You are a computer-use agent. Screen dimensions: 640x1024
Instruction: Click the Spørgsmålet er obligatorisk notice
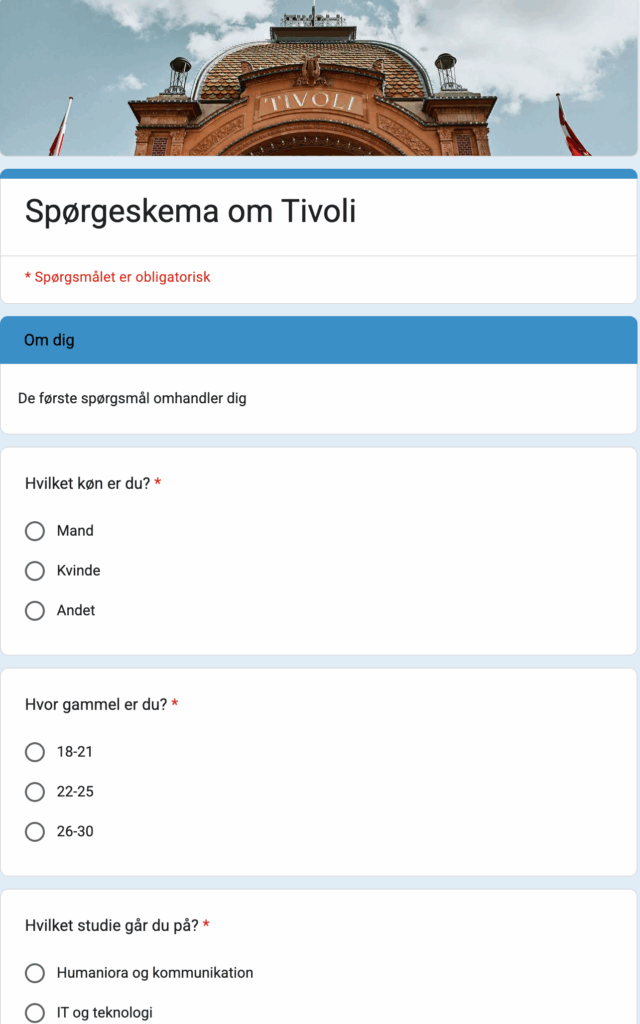coord(118,277)
